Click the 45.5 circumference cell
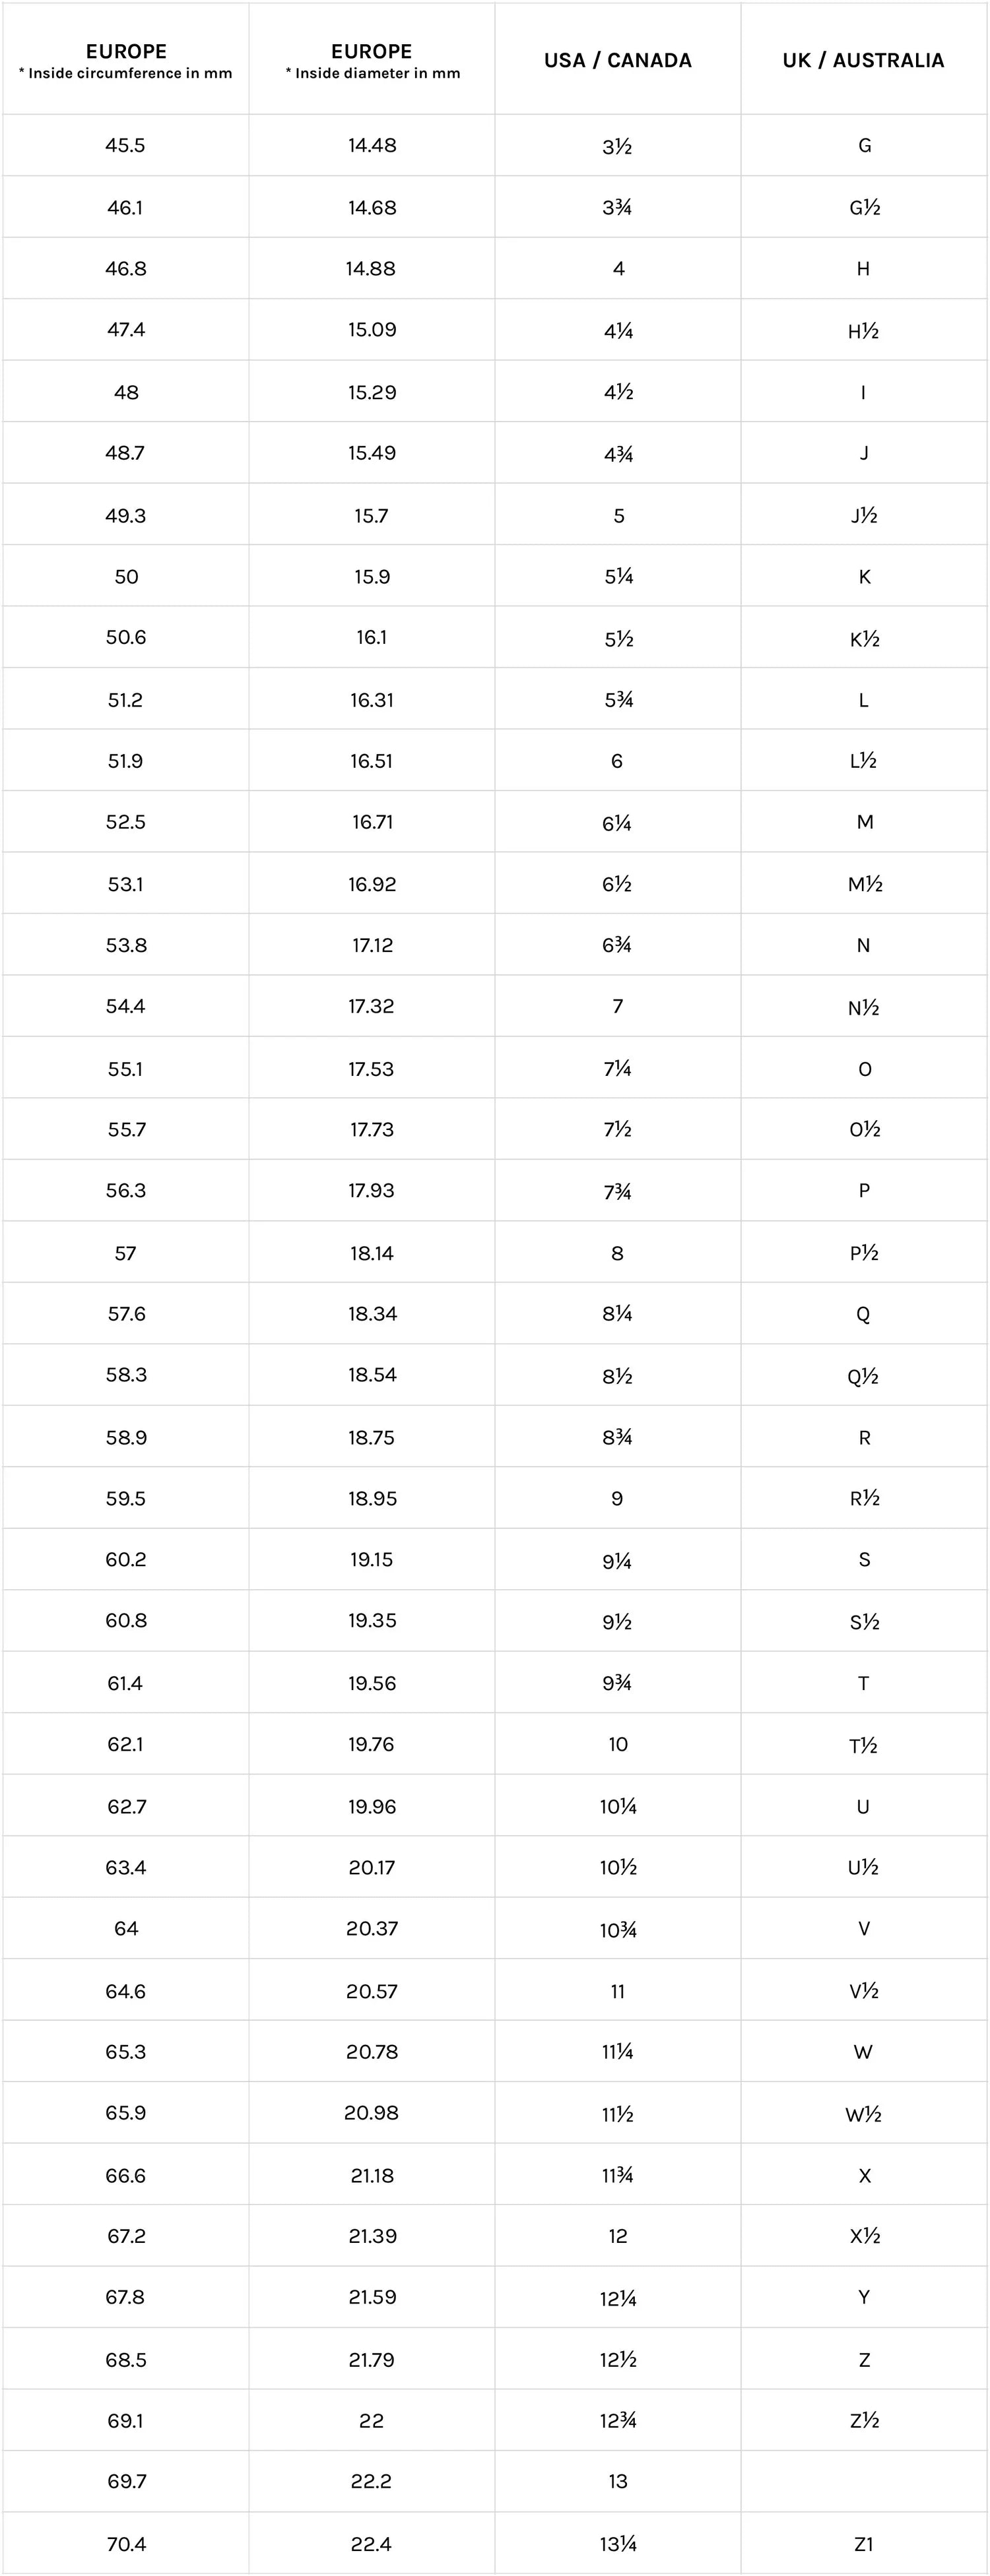The width and height of the screenshot is (990, 2576). 126,145
